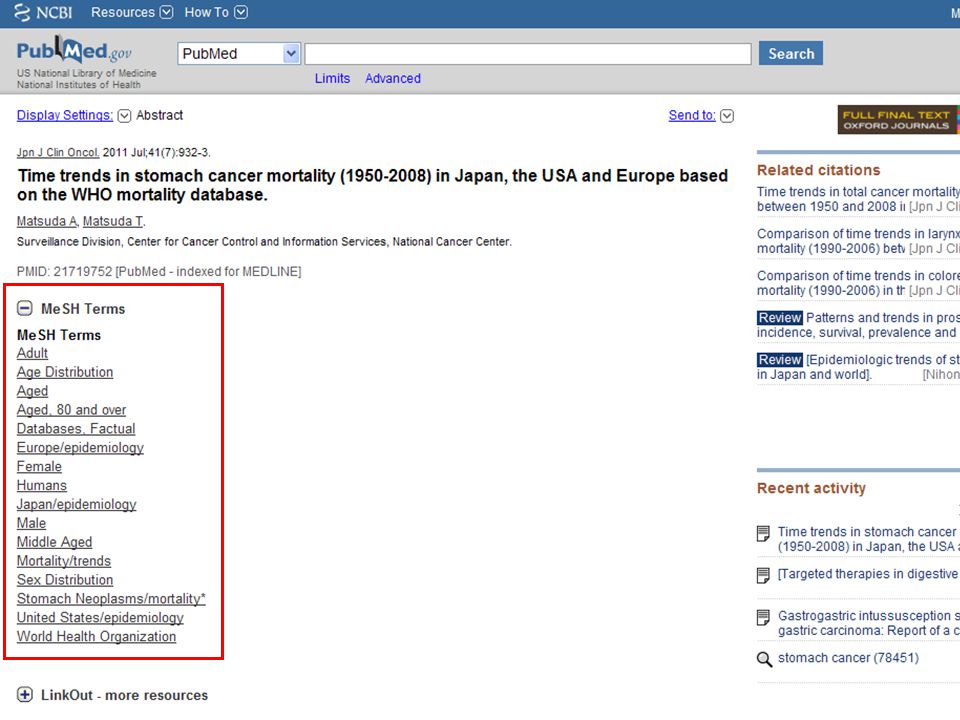Open the Advanced search link
This screenshot has width=960, height=720.
(x=393, y=78)
